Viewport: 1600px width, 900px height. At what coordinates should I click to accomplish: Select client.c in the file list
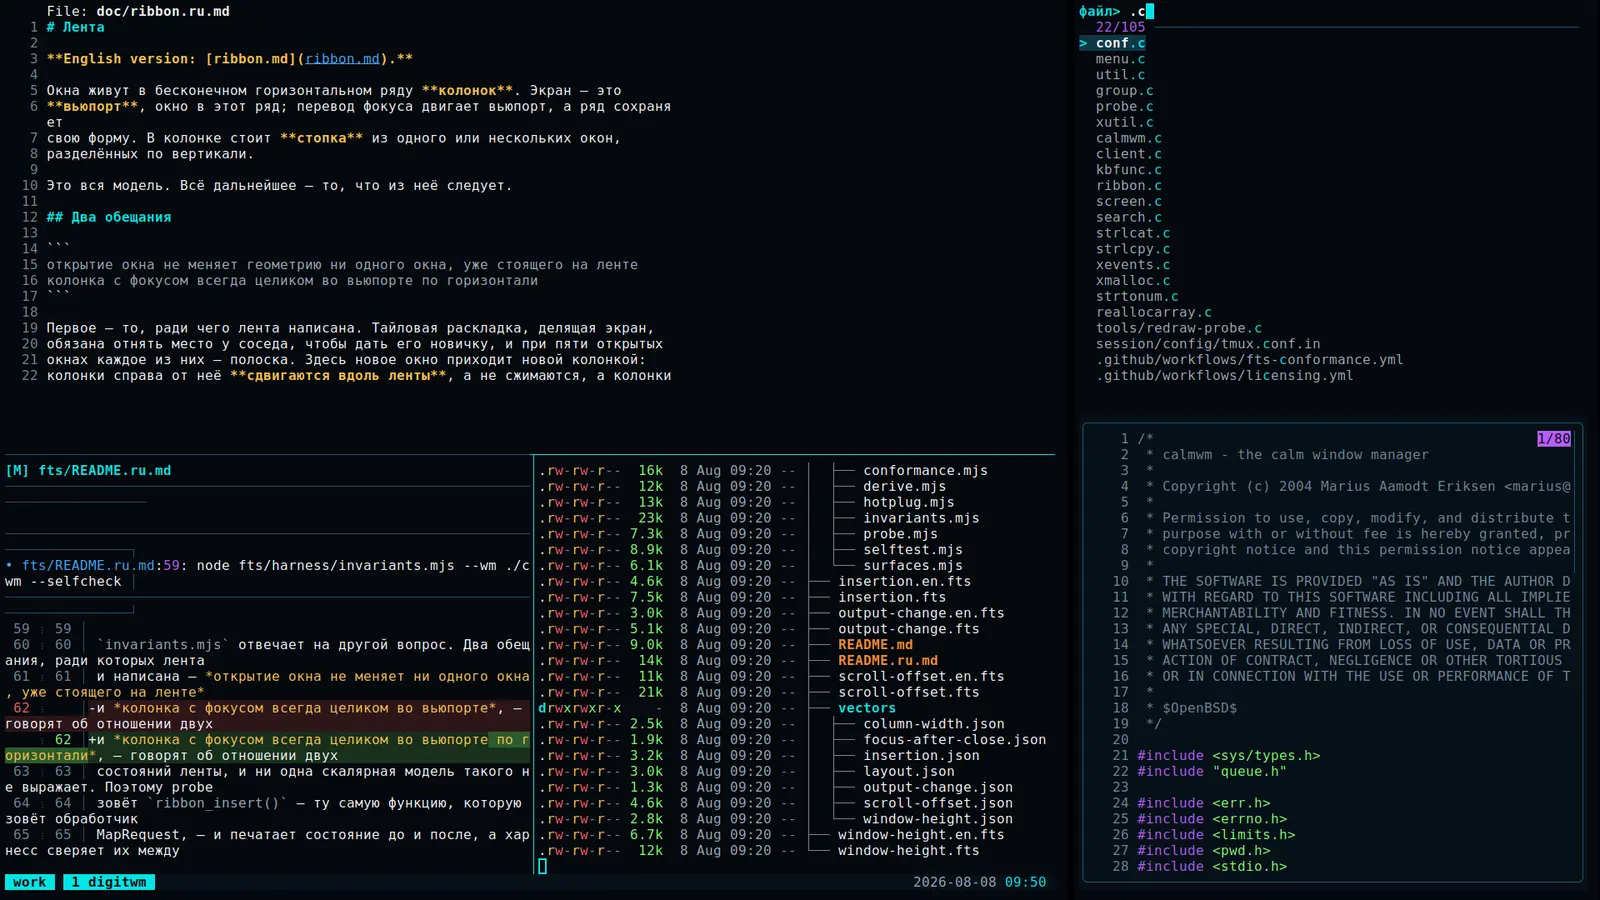[1129, 154]
